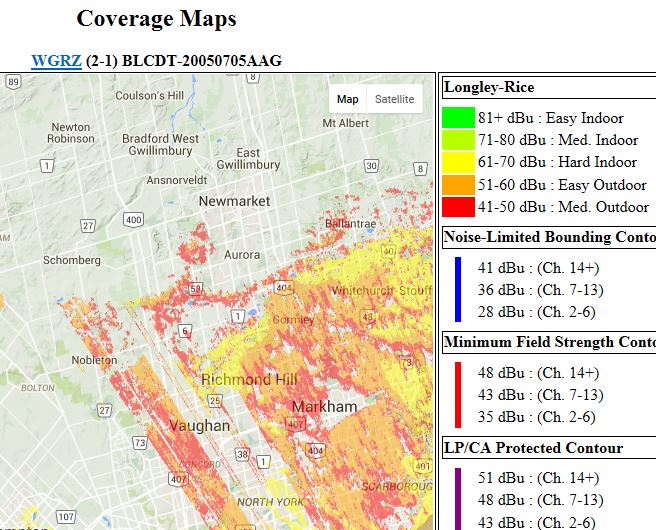The height and width of the screenshot is (530, 656).
Task: Click the Richmond Hill city label
Action: 249,380
